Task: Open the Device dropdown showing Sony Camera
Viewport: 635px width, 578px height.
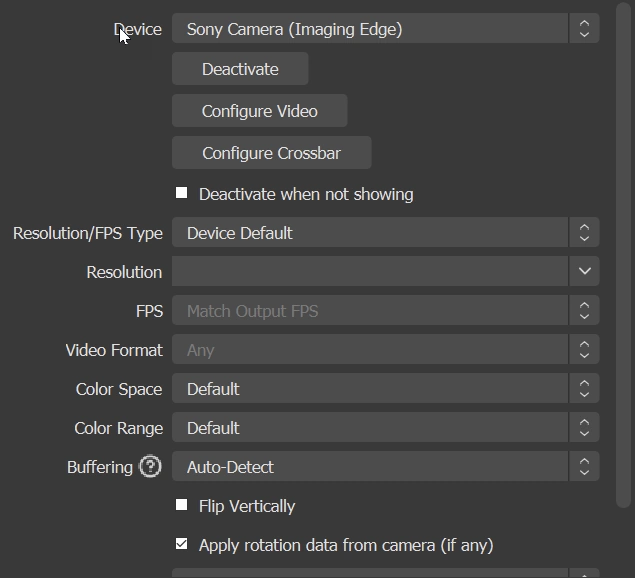Action: tap(370, 29)
